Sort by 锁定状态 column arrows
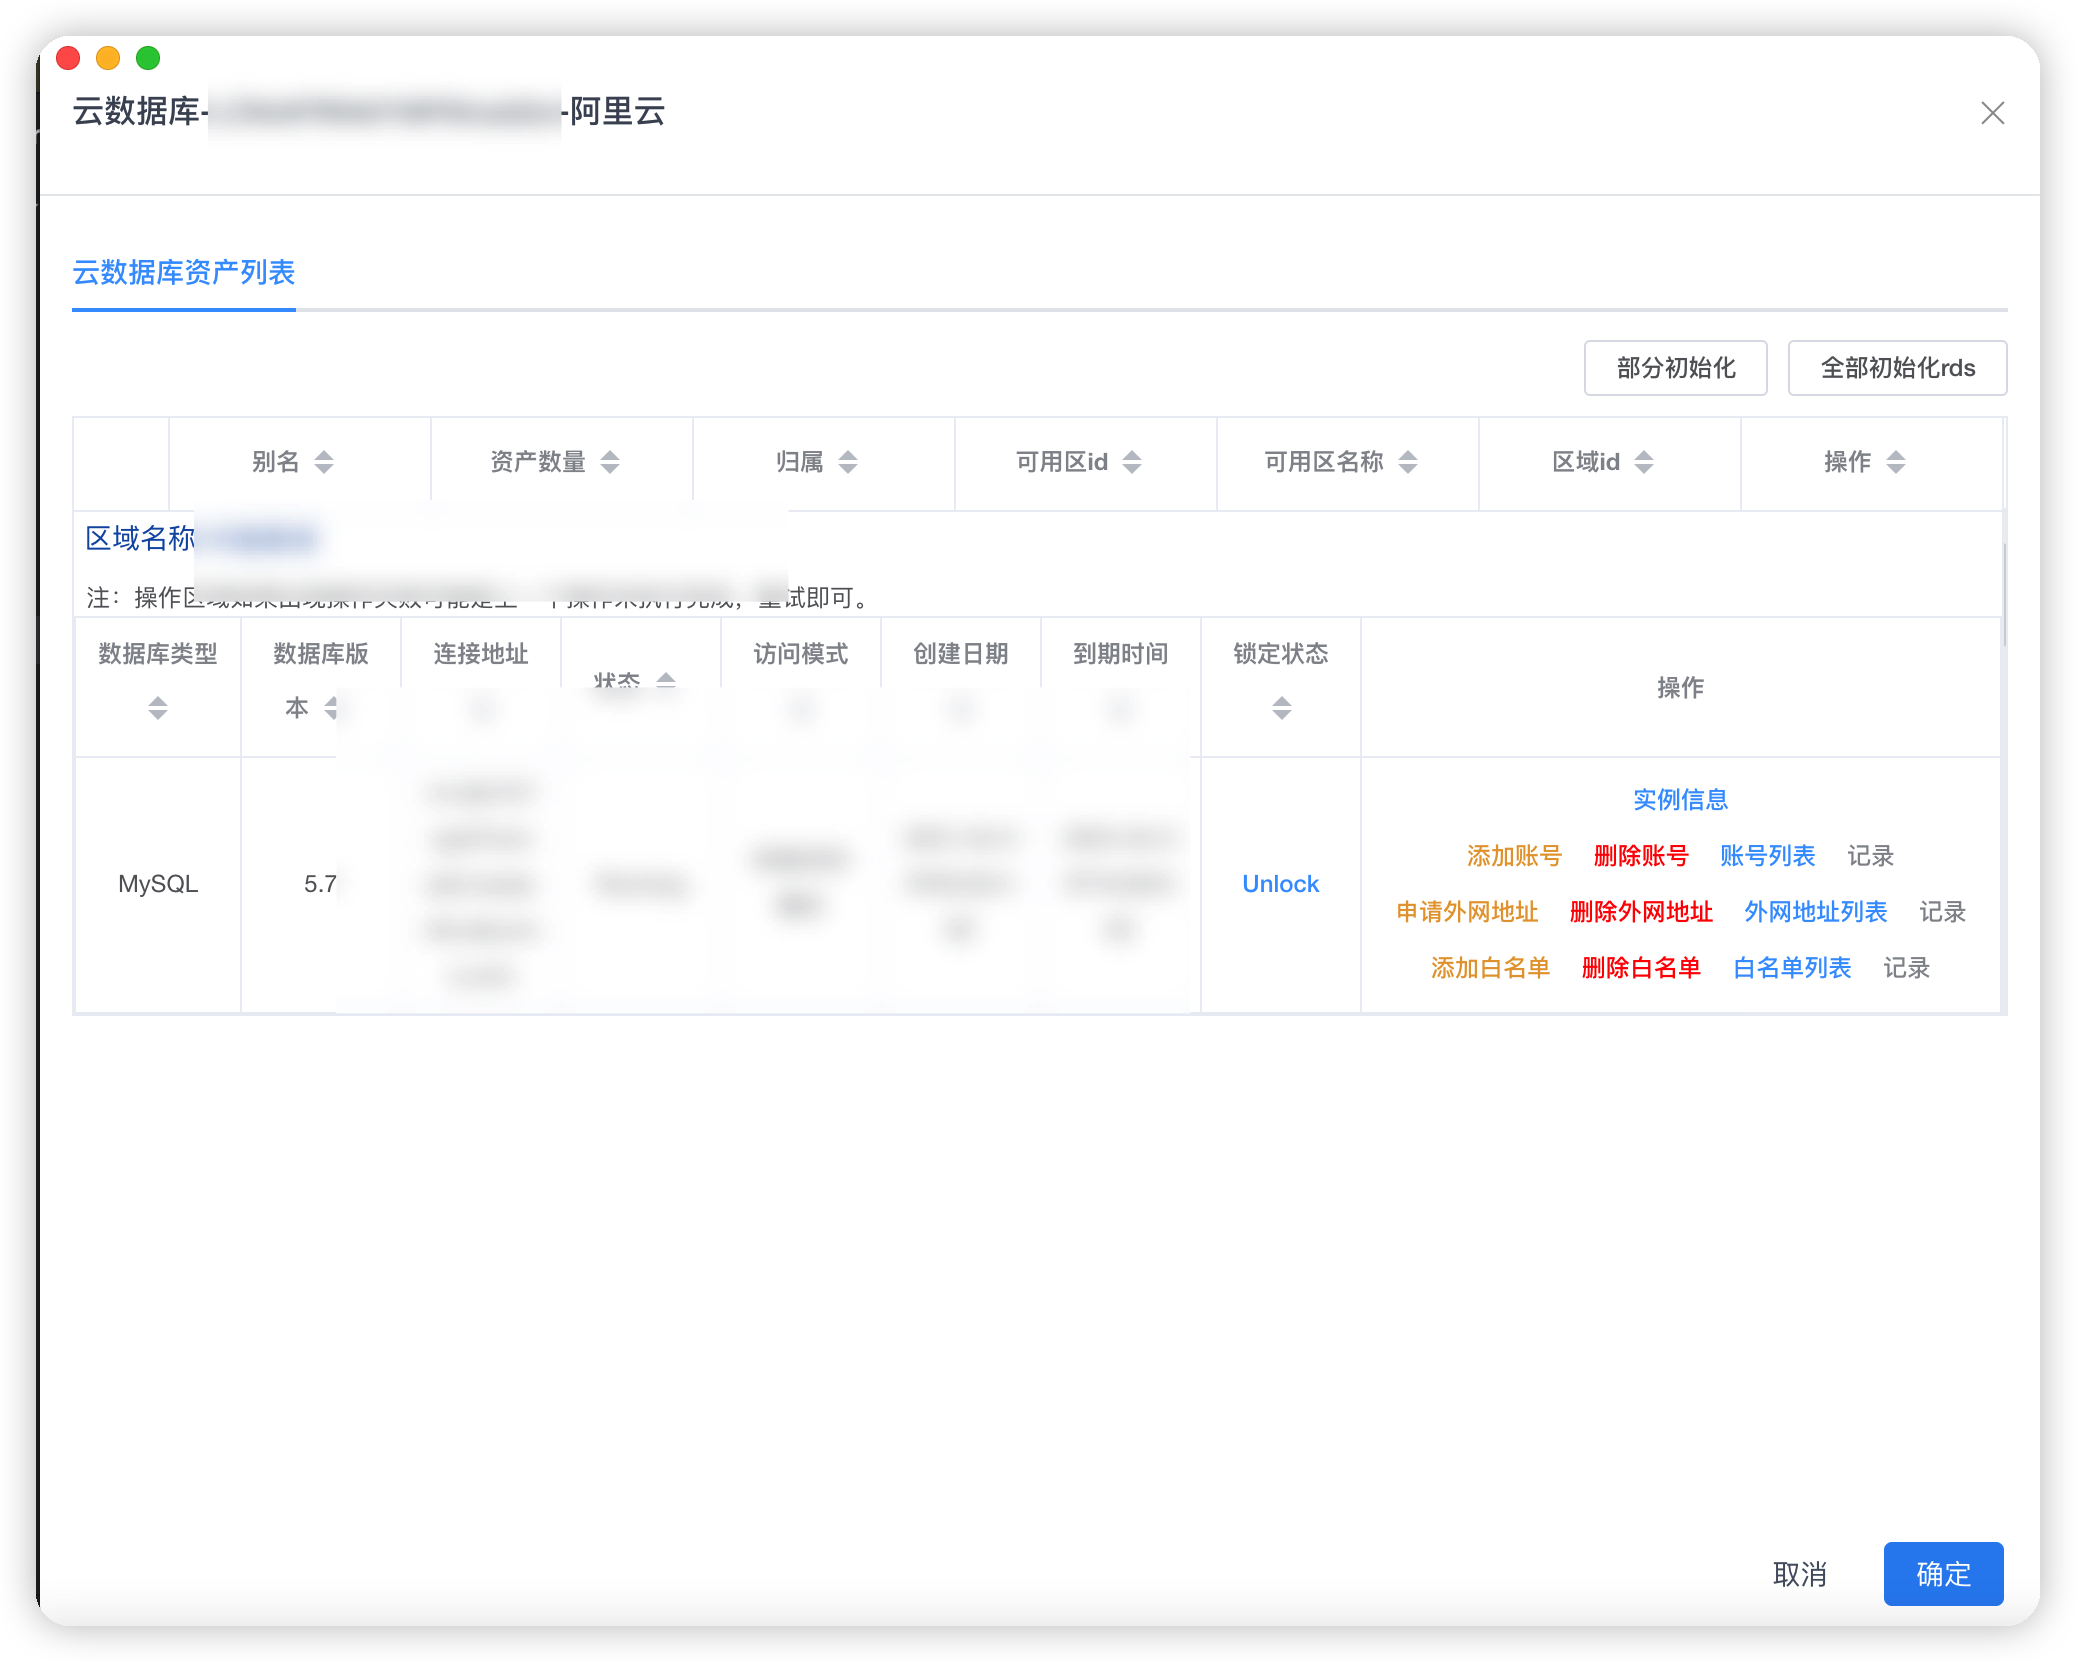 pos(1281,709)
